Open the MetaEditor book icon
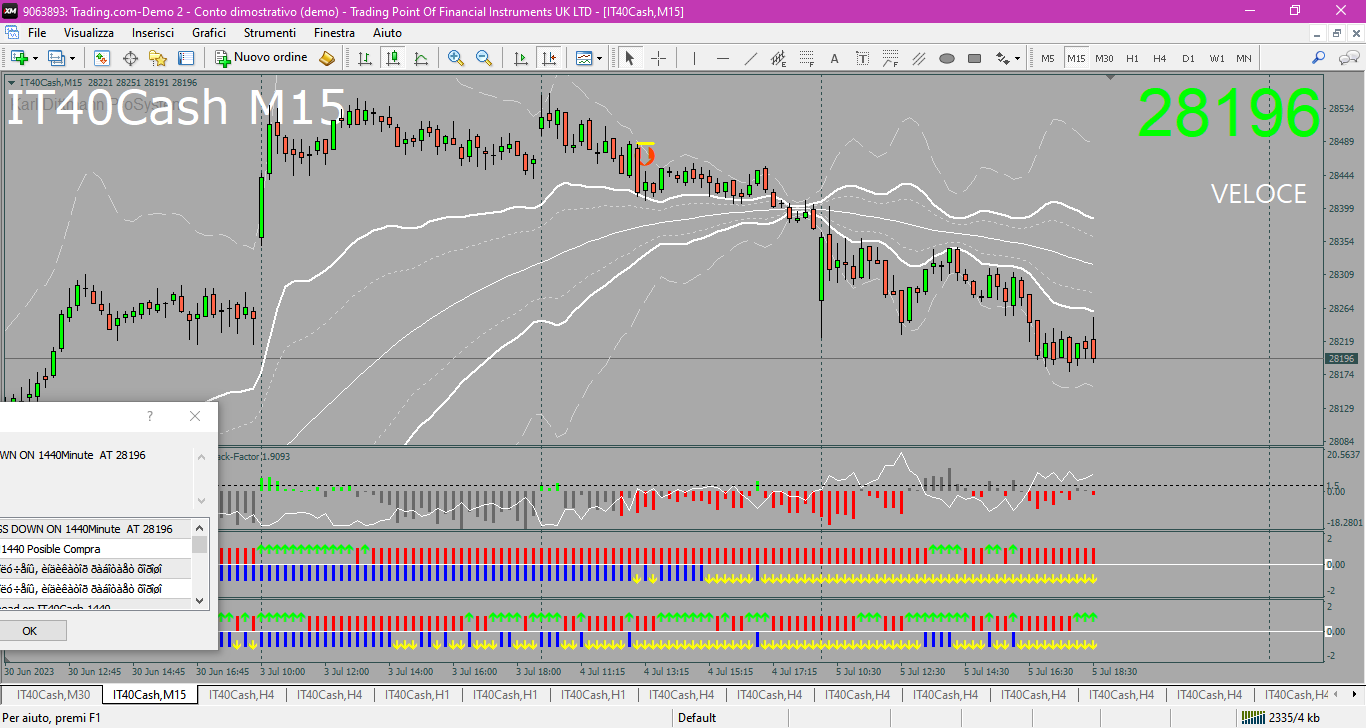 [327, 58]
